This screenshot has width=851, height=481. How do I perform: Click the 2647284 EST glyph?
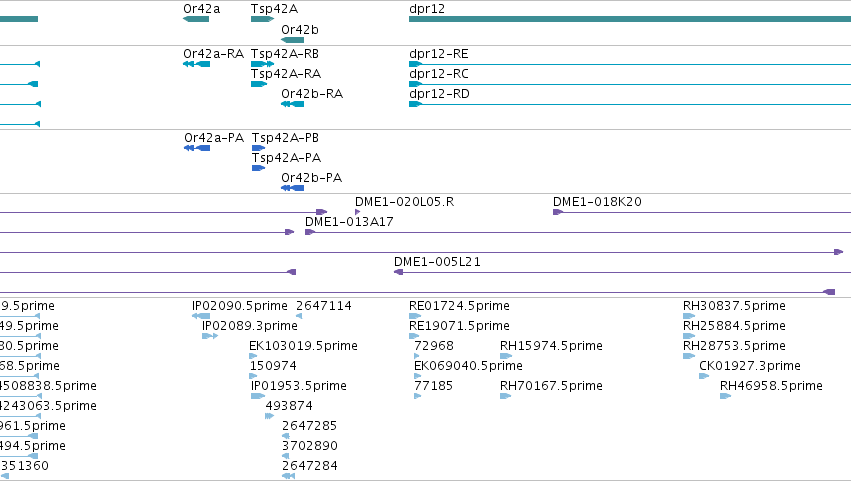tap(289, 476)
